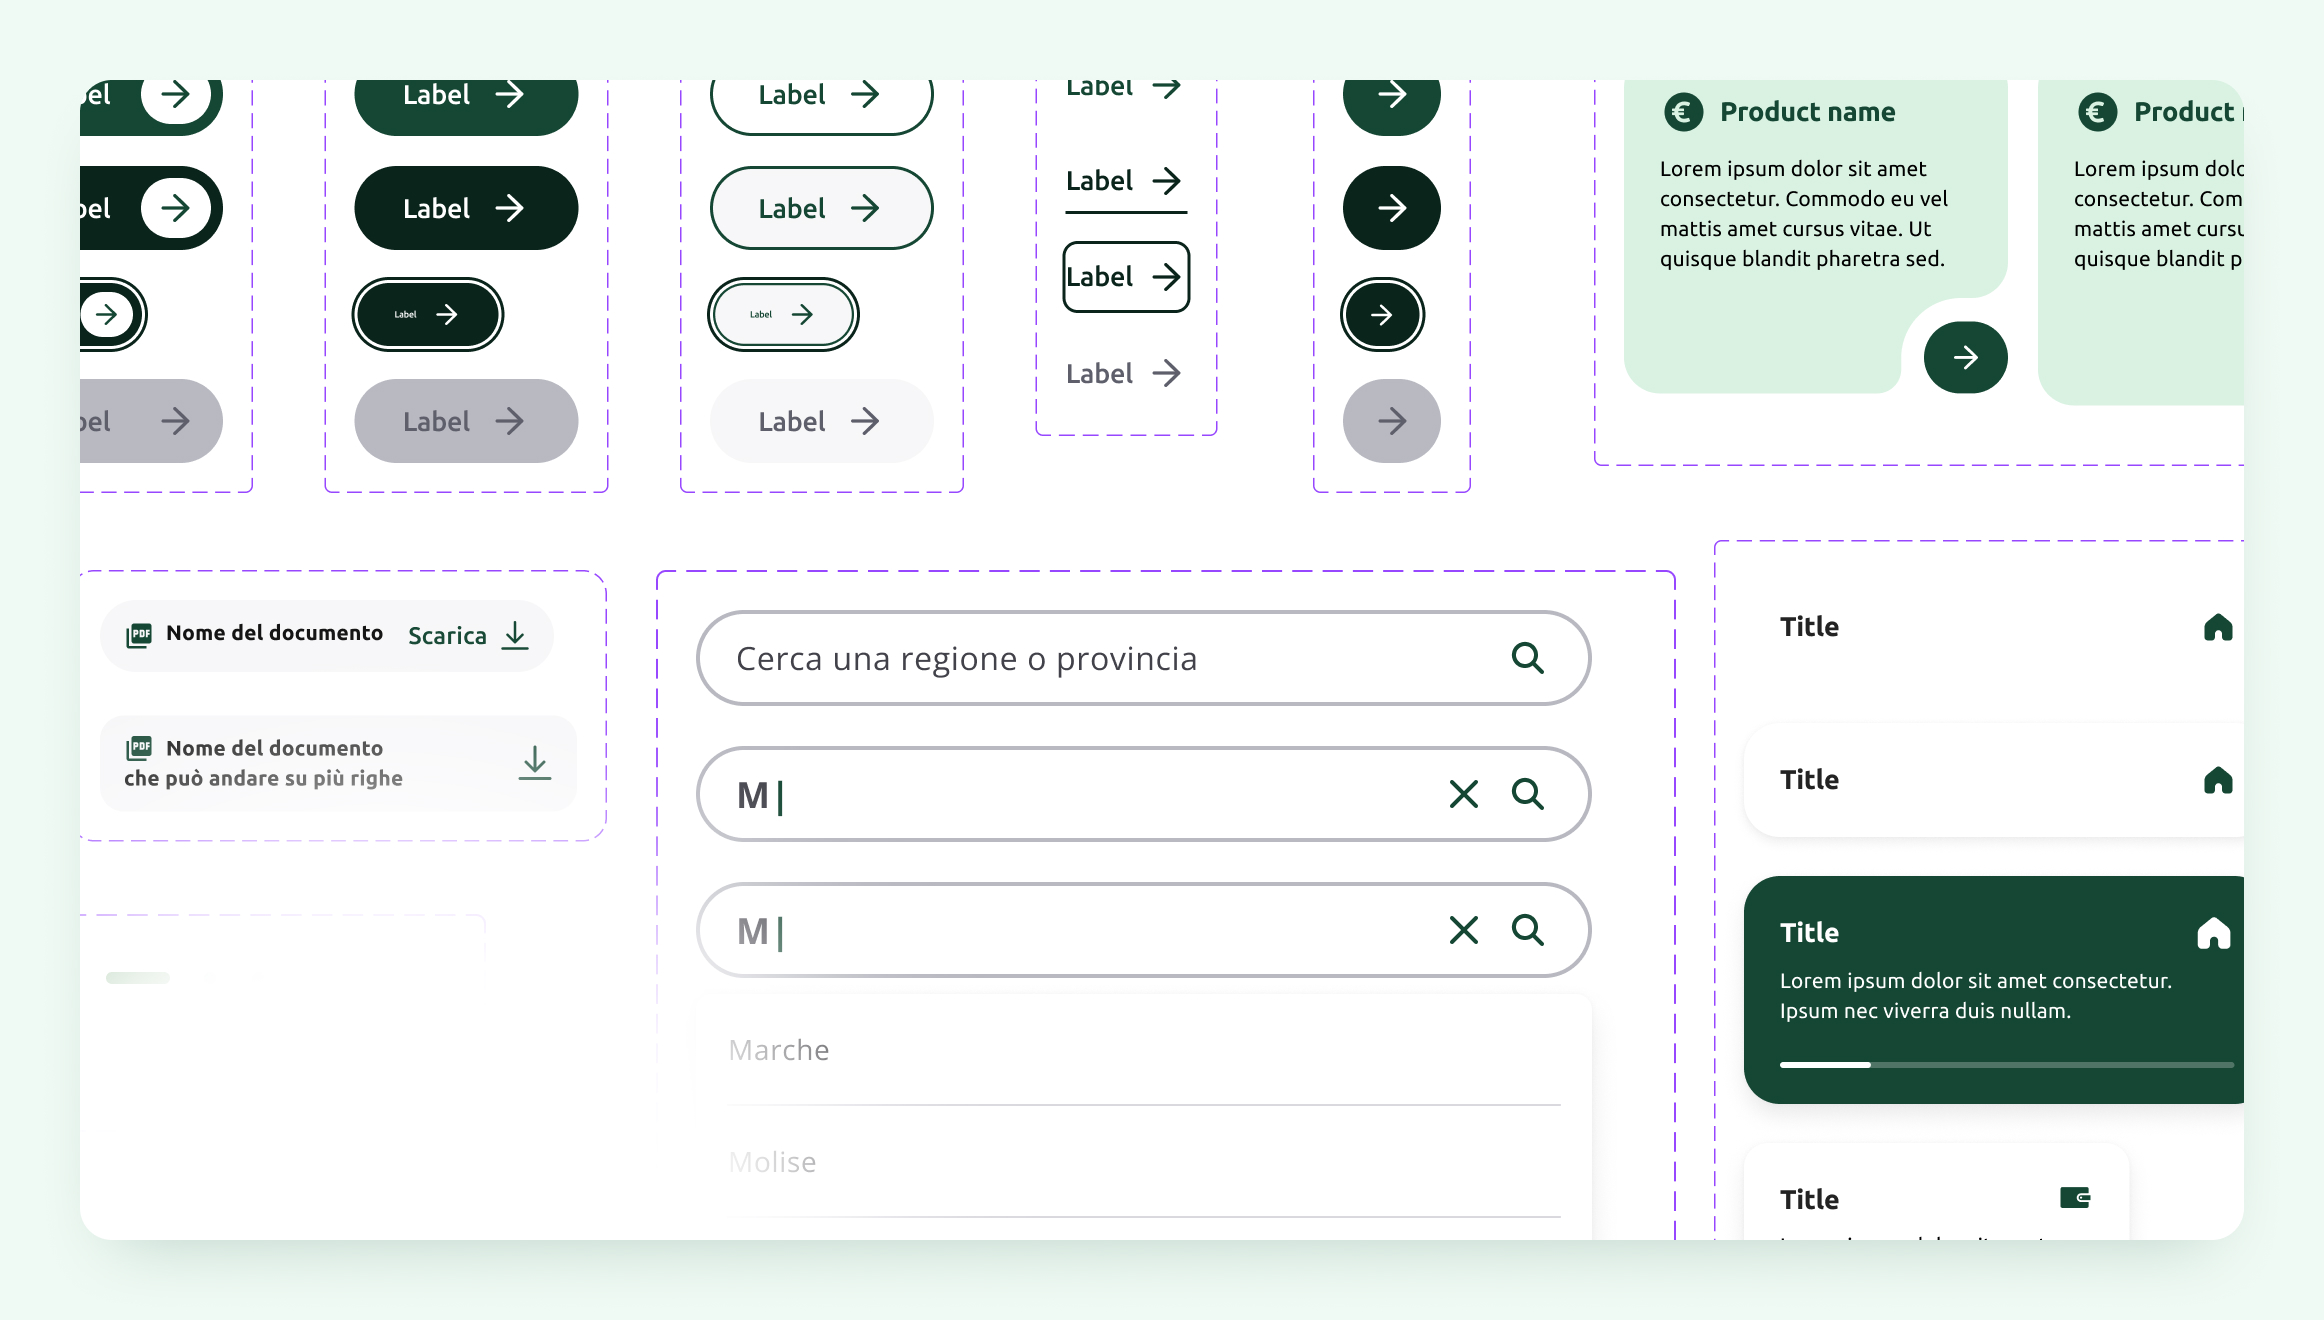Click the small focused outlined Label button
2324x1320 pixels.
tap(783, 315)
